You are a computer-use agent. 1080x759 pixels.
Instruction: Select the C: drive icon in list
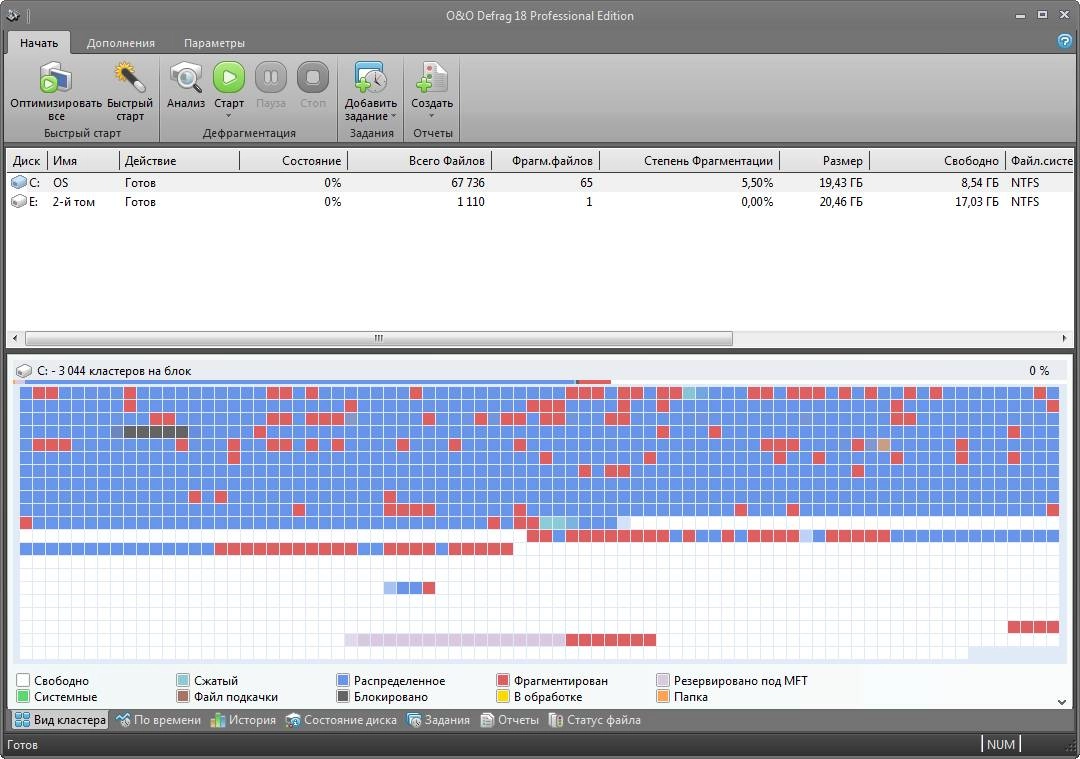click(19, 183)
